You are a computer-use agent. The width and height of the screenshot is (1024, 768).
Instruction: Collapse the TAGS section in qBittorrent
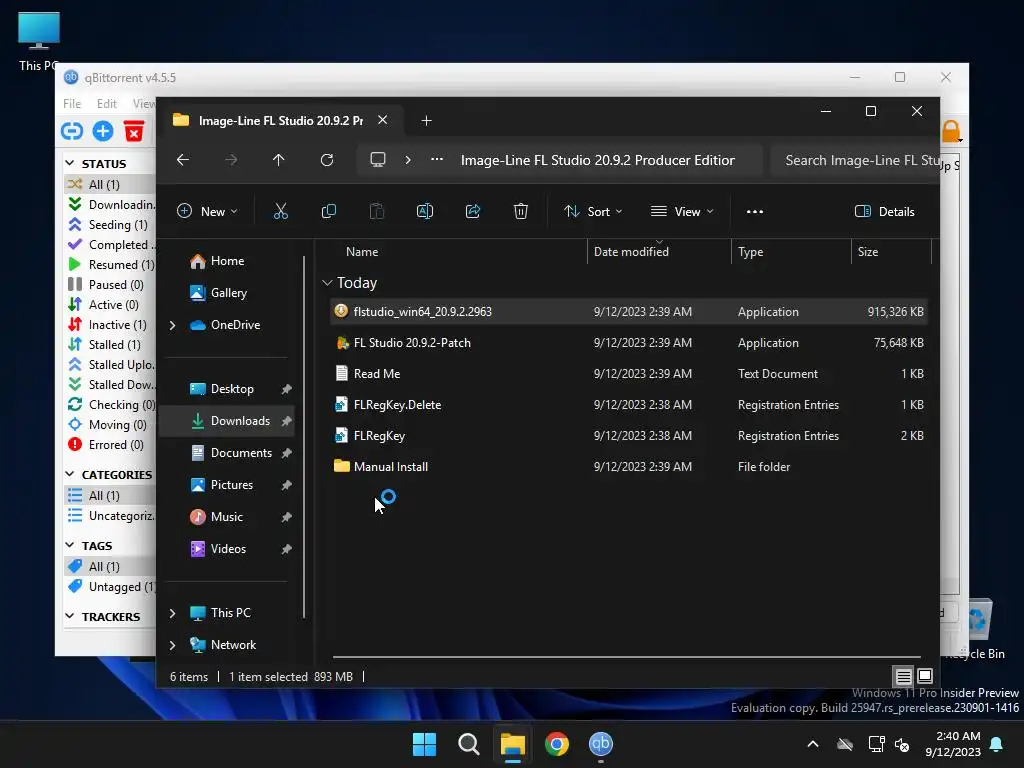point(70,545)
